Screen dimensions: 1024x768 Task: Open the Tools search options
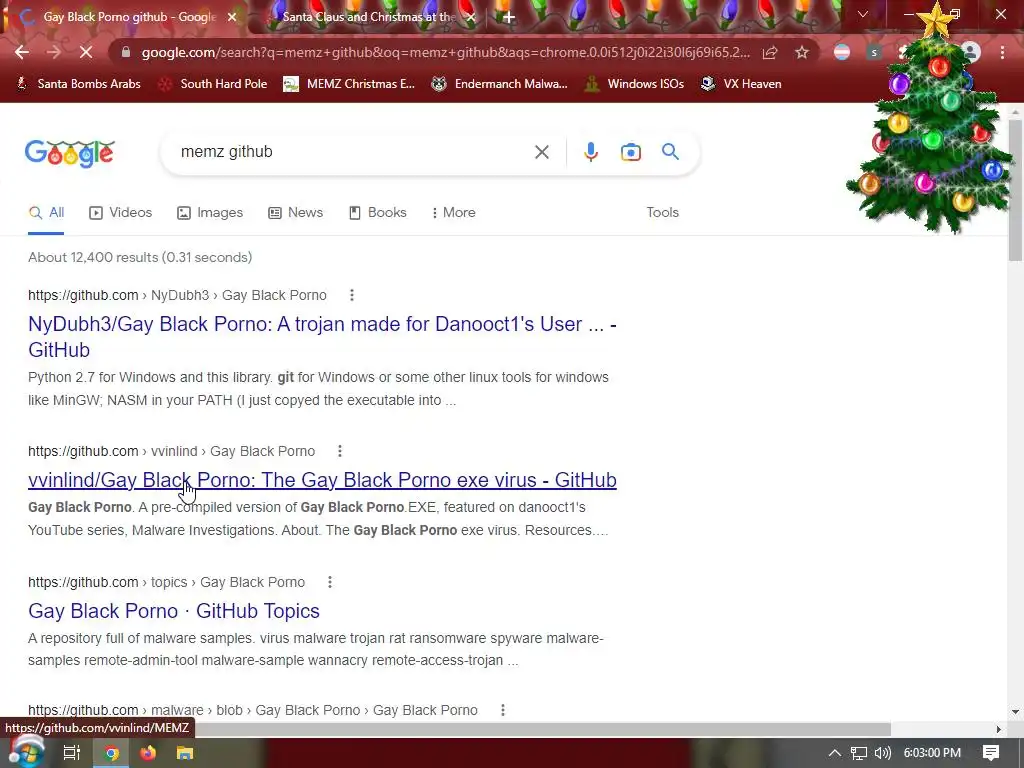coord(662,212)
